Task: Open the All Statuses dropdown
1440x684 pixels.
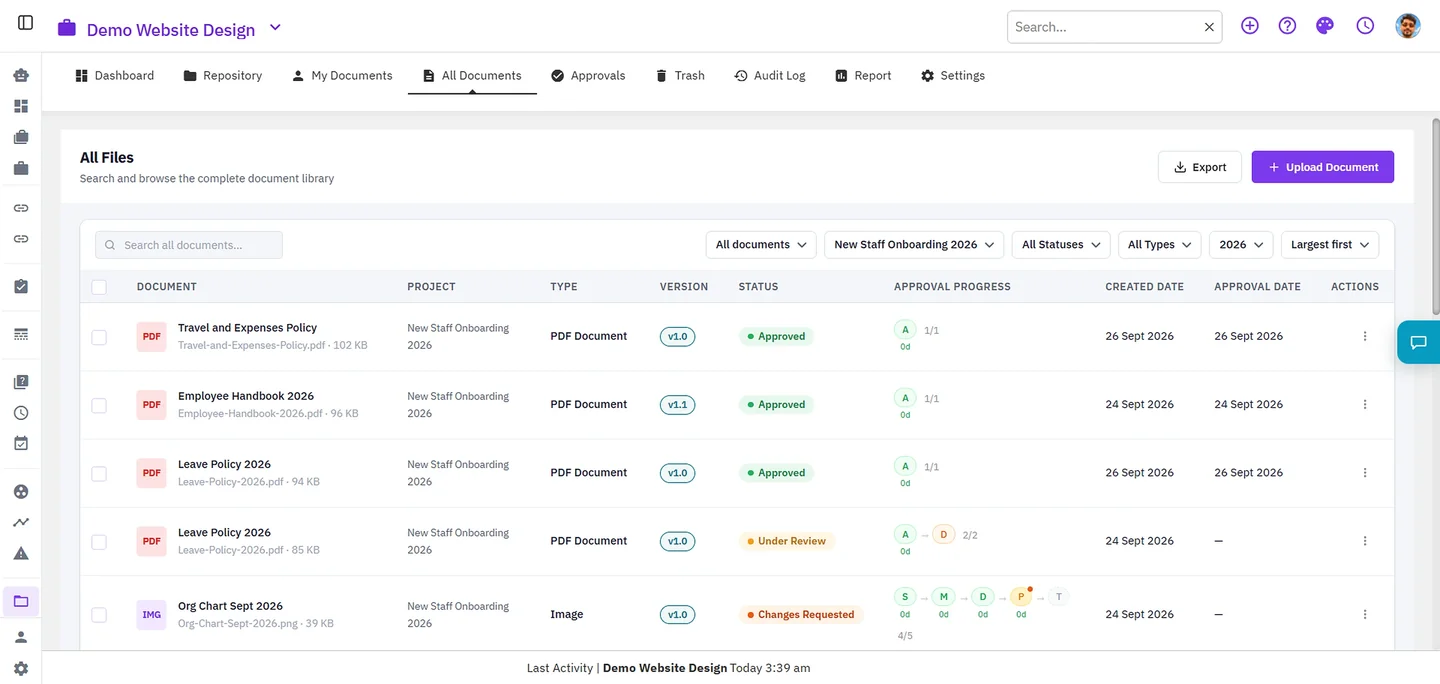Action: coord(1061,244)
